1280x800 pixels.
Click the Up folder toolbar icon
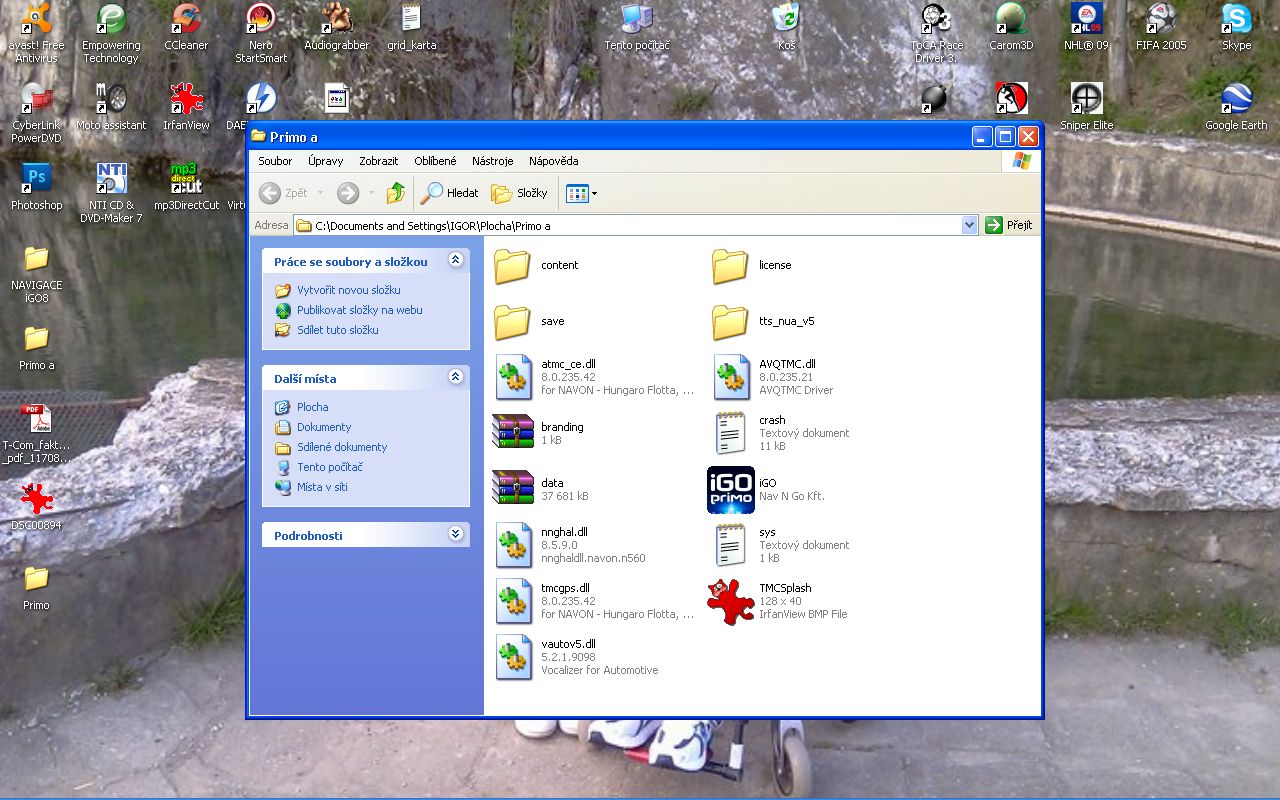(396, 193)
